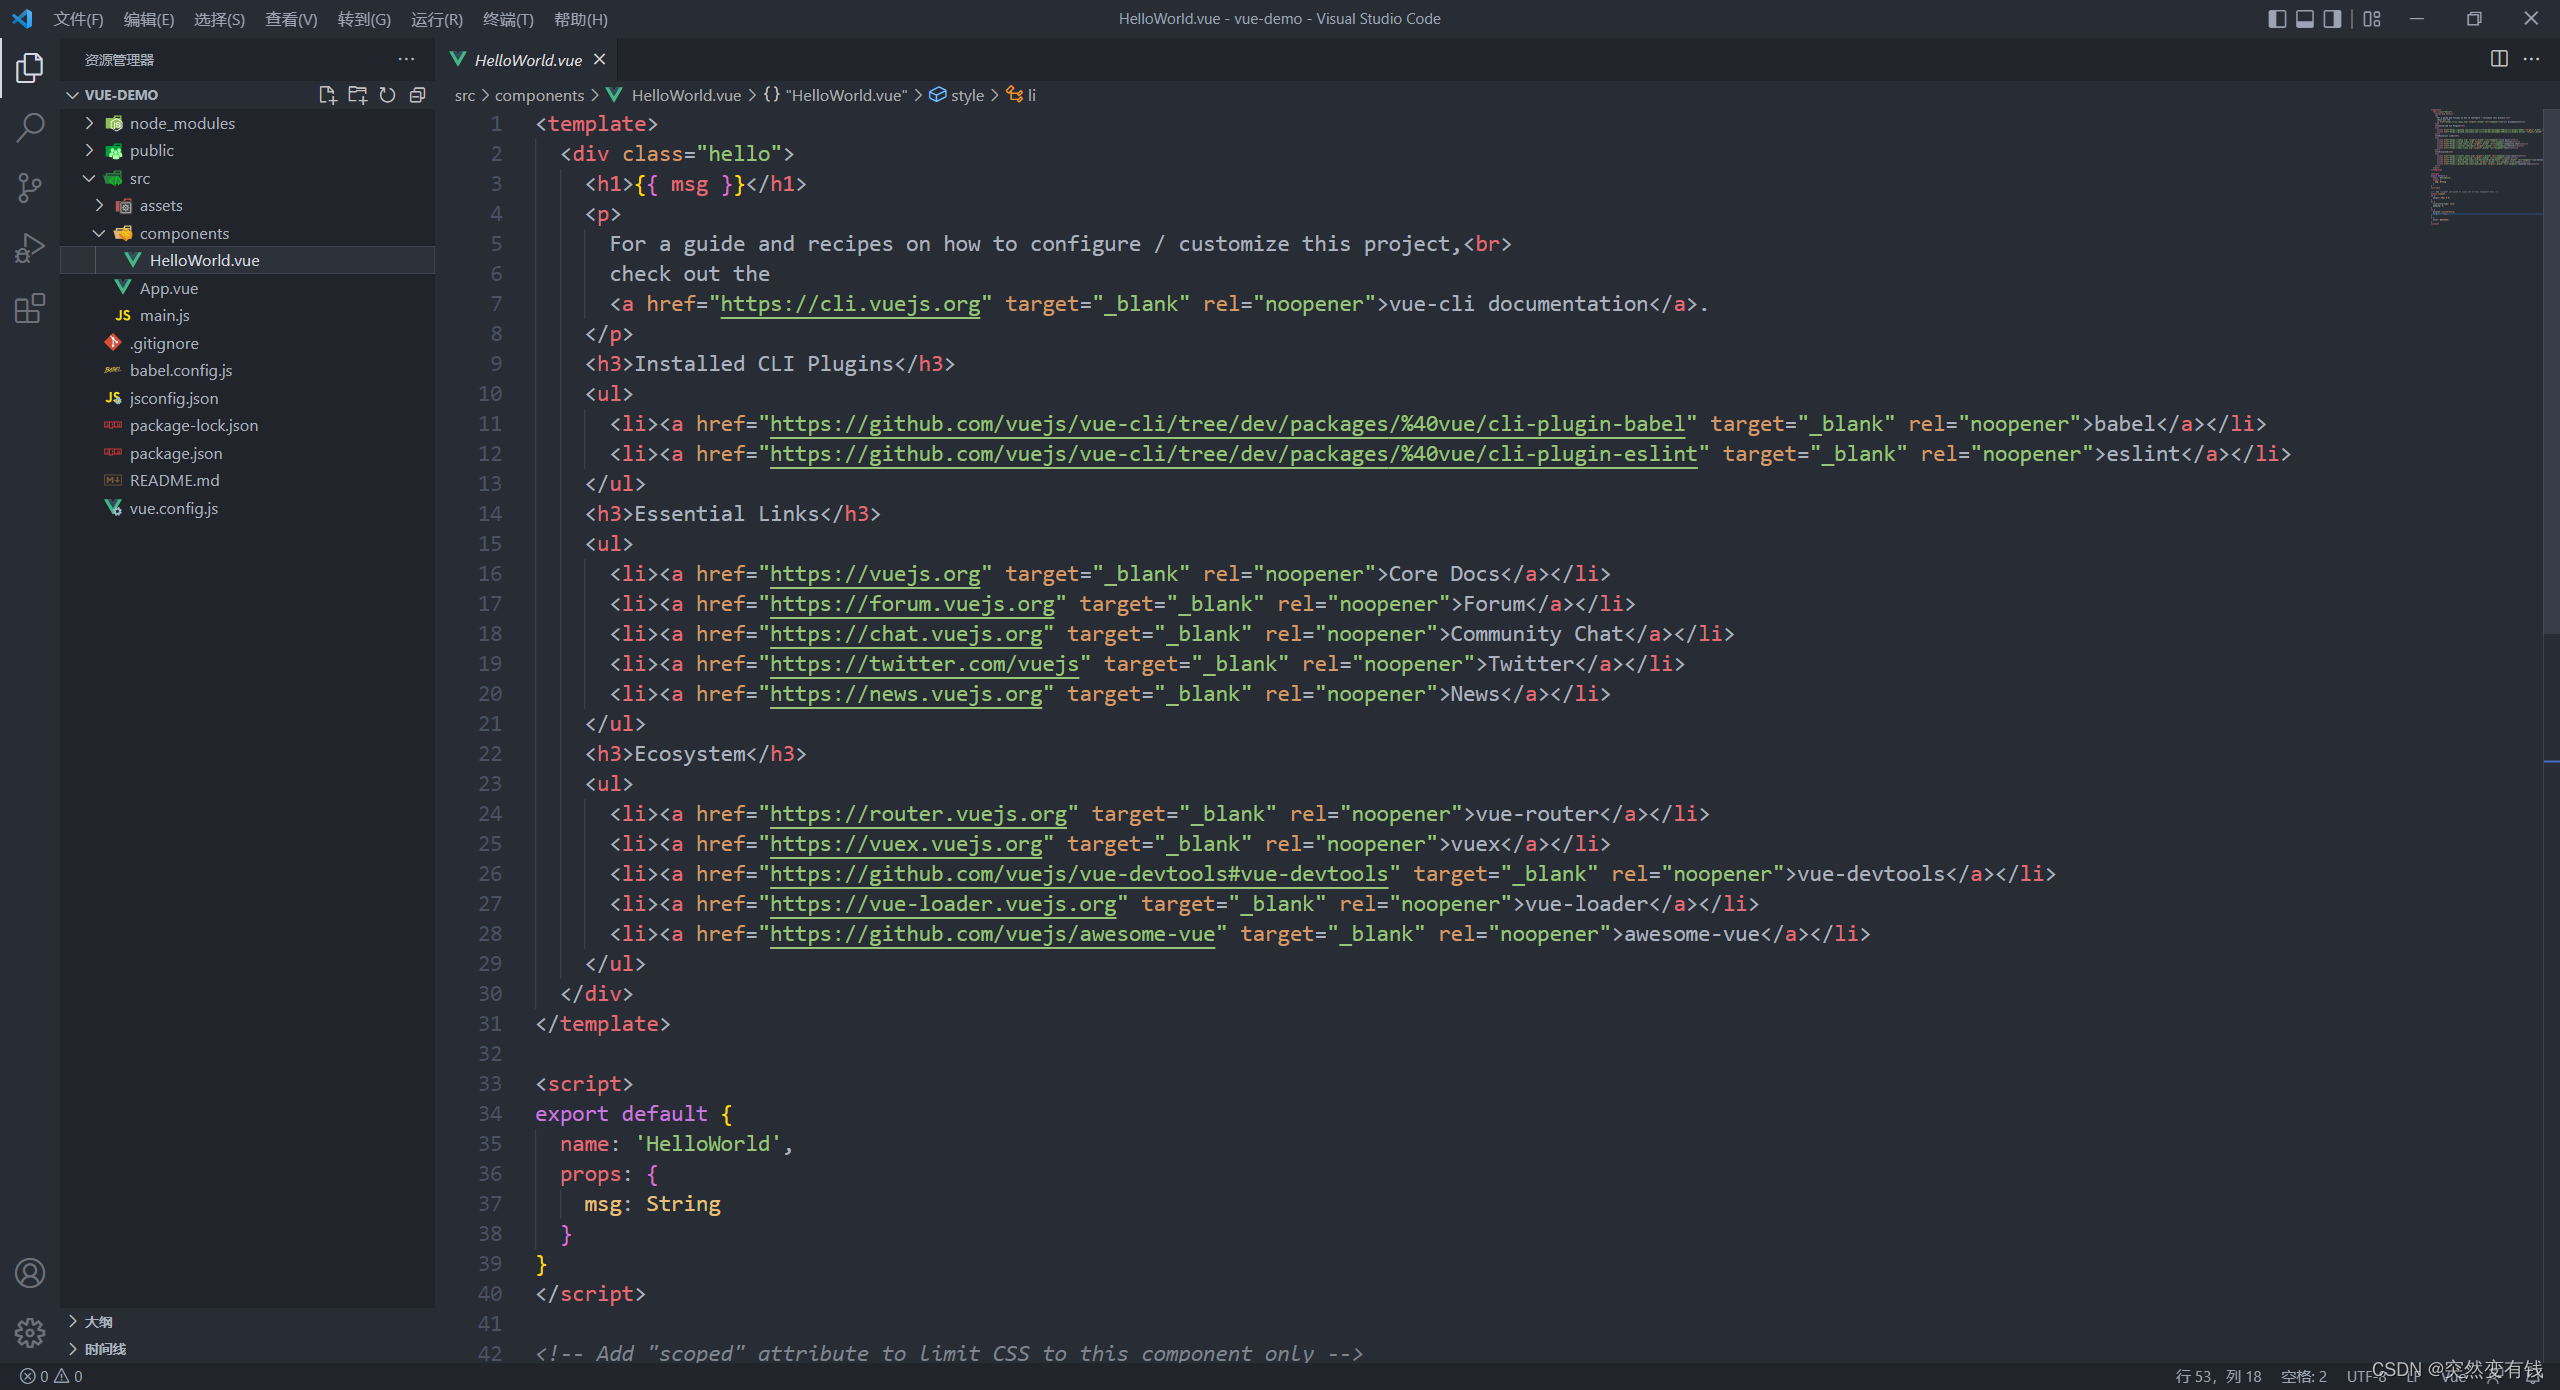Open the Explorer view in activity bar
2560x1390 pixels.
point(30,68)
